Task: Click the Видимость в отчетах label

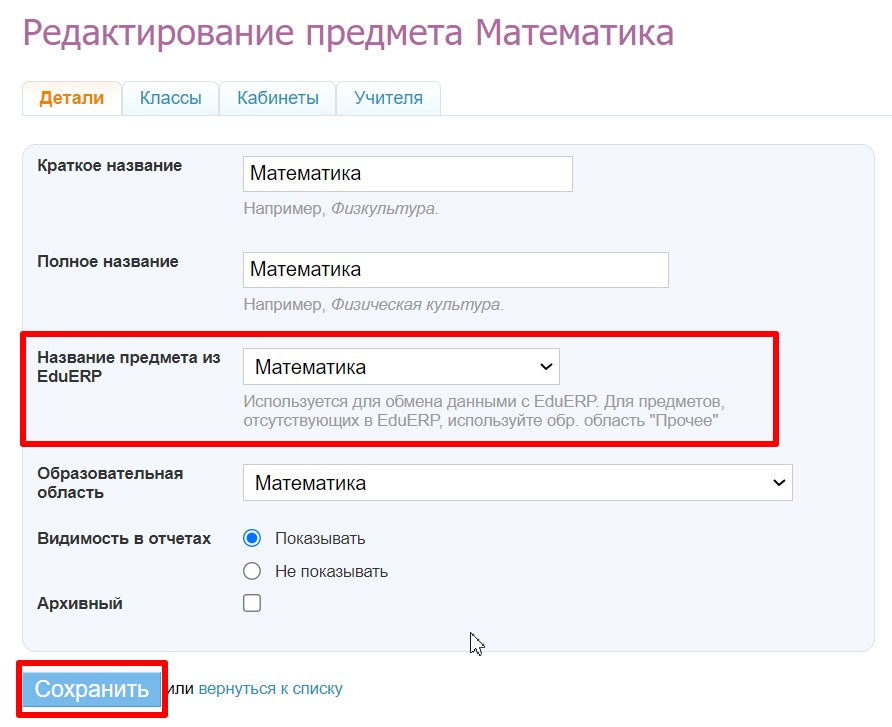Action: tap(124, 539)
